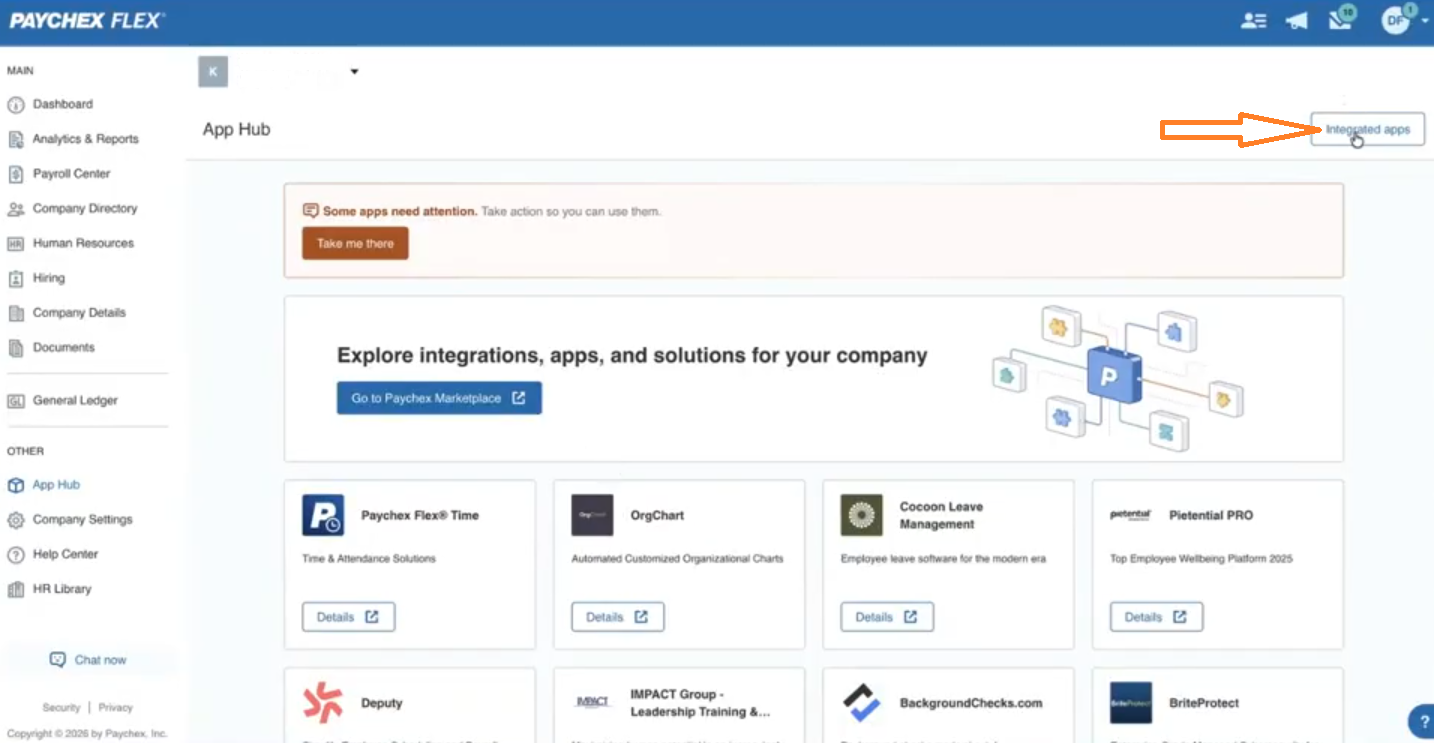
Task: Click the 'Paychex Flex® Time' title
Action: click(x=420, y=516)
